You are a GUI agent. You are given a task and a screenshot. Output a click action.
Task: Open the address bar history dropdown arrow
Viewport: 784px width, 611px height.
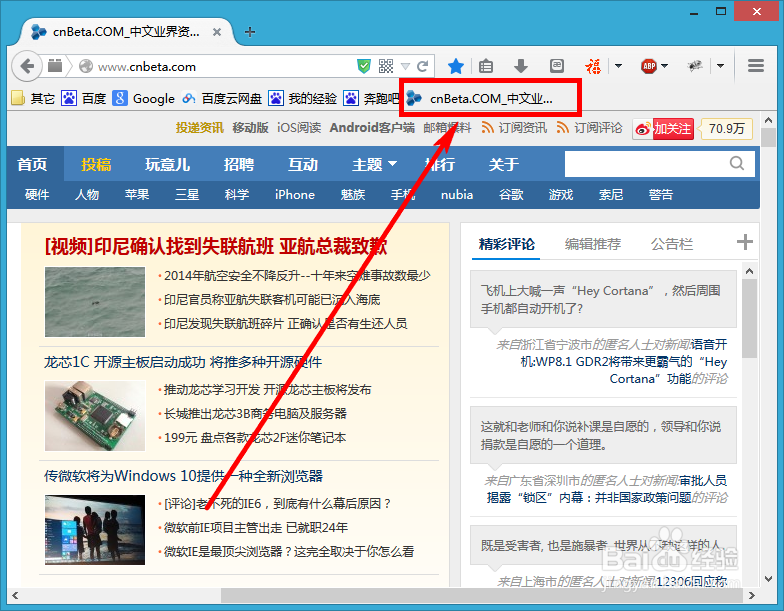(406, 66)
